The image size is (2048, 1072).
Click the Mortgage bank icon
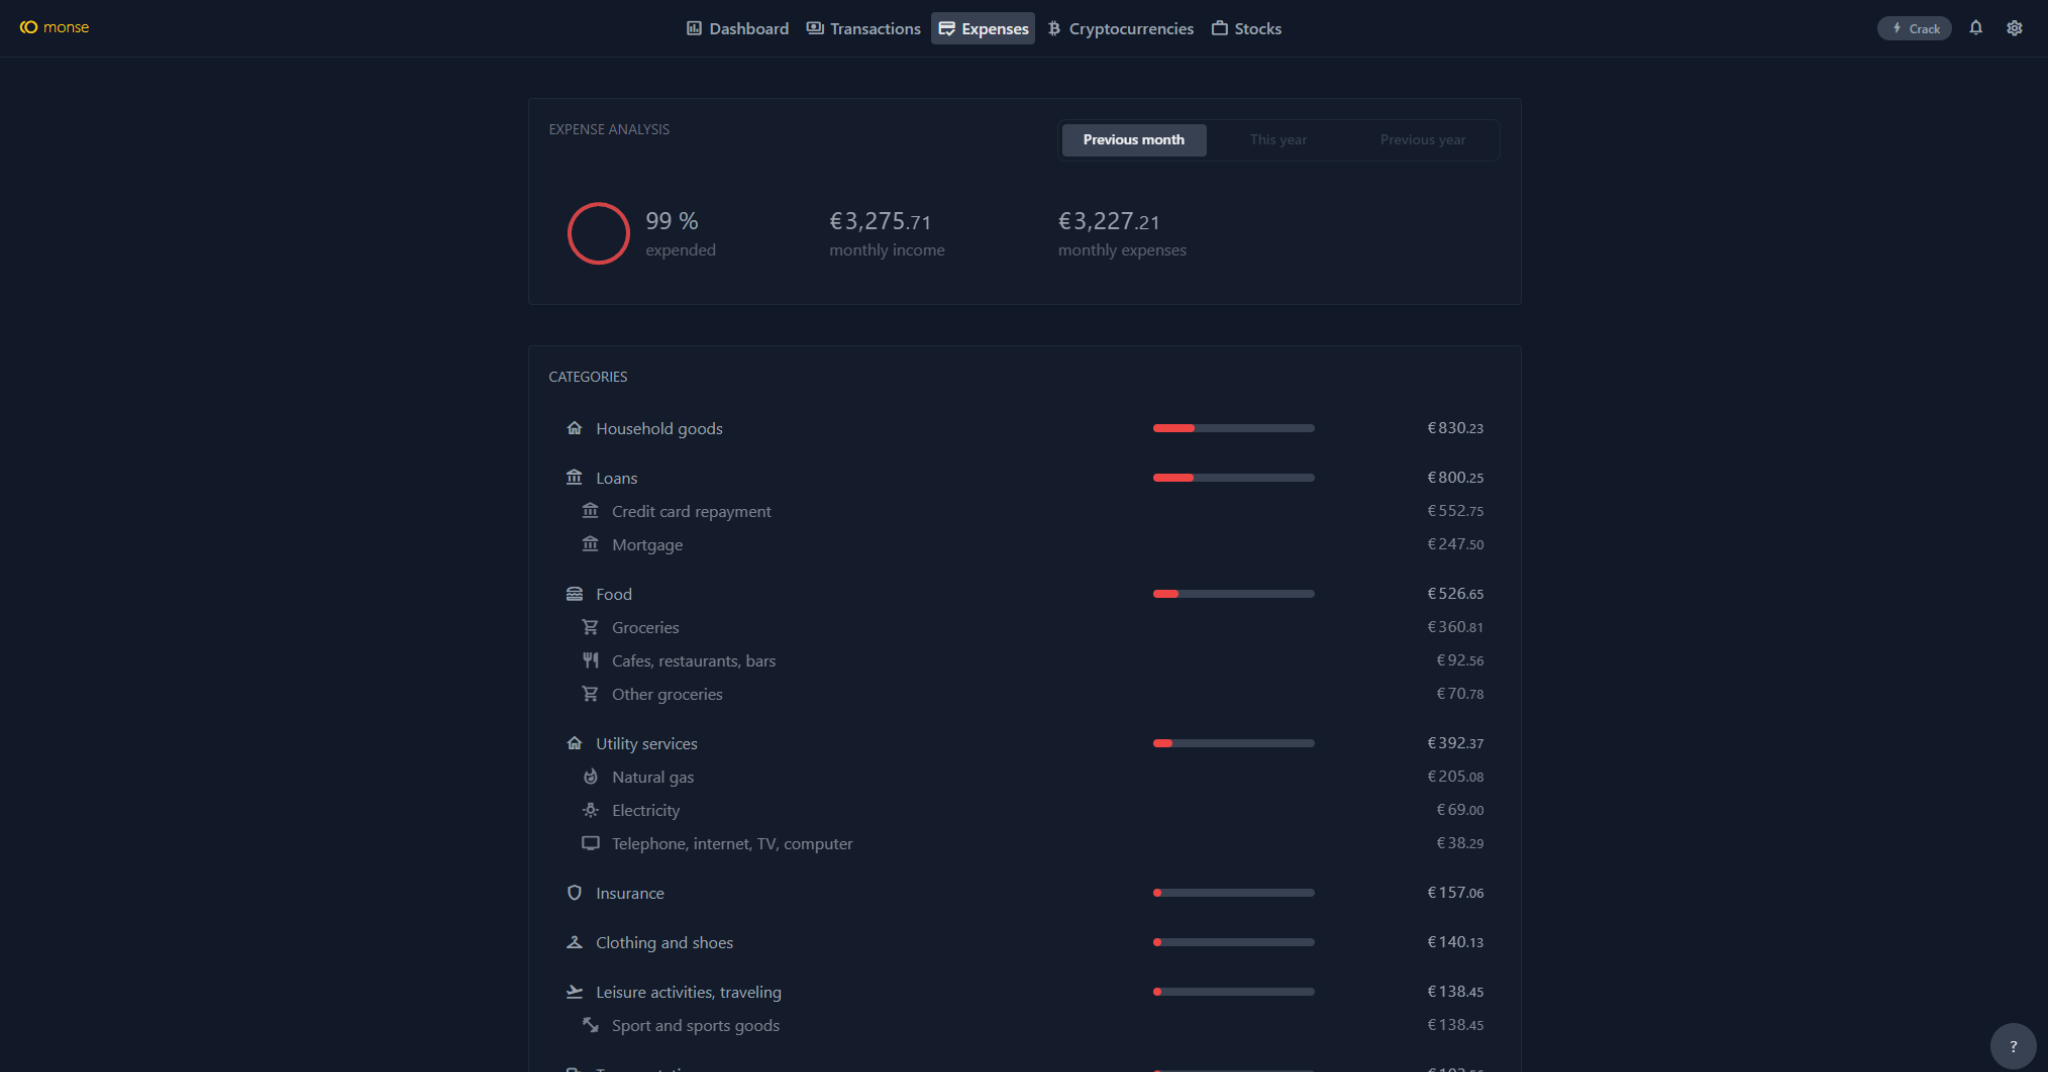click(590, 544)
